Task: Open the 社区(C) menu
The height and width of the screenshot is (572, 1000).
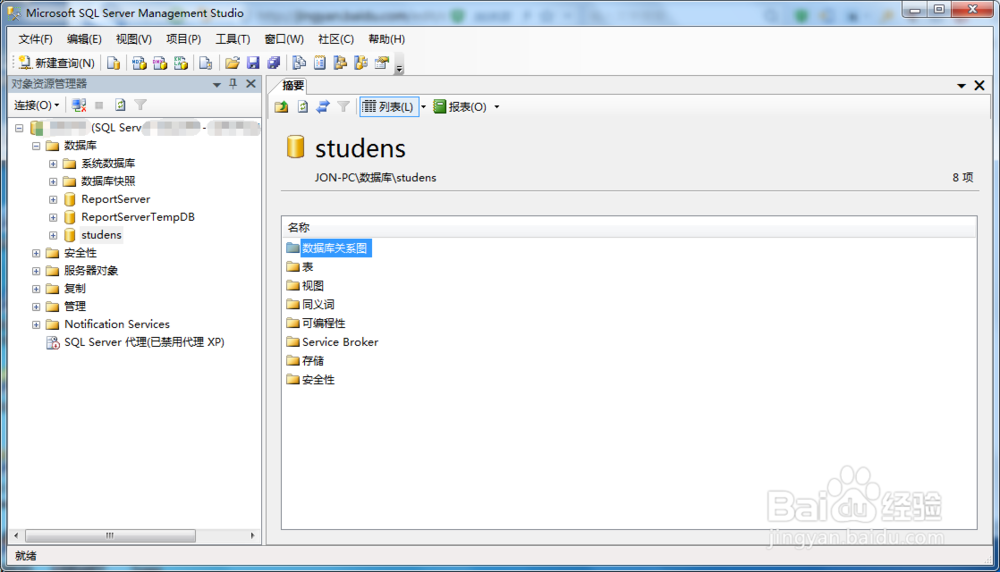Action: 335,39
